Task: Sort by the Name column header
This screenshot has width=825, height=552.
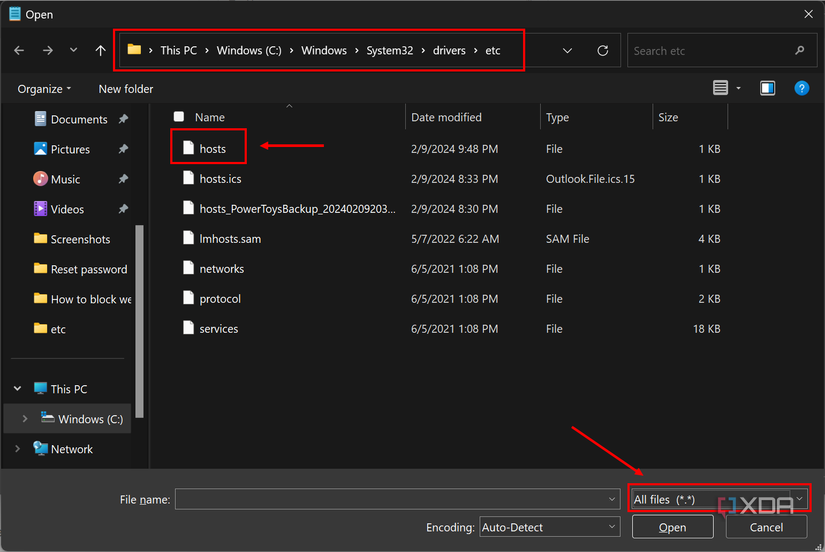Action: 209,117
